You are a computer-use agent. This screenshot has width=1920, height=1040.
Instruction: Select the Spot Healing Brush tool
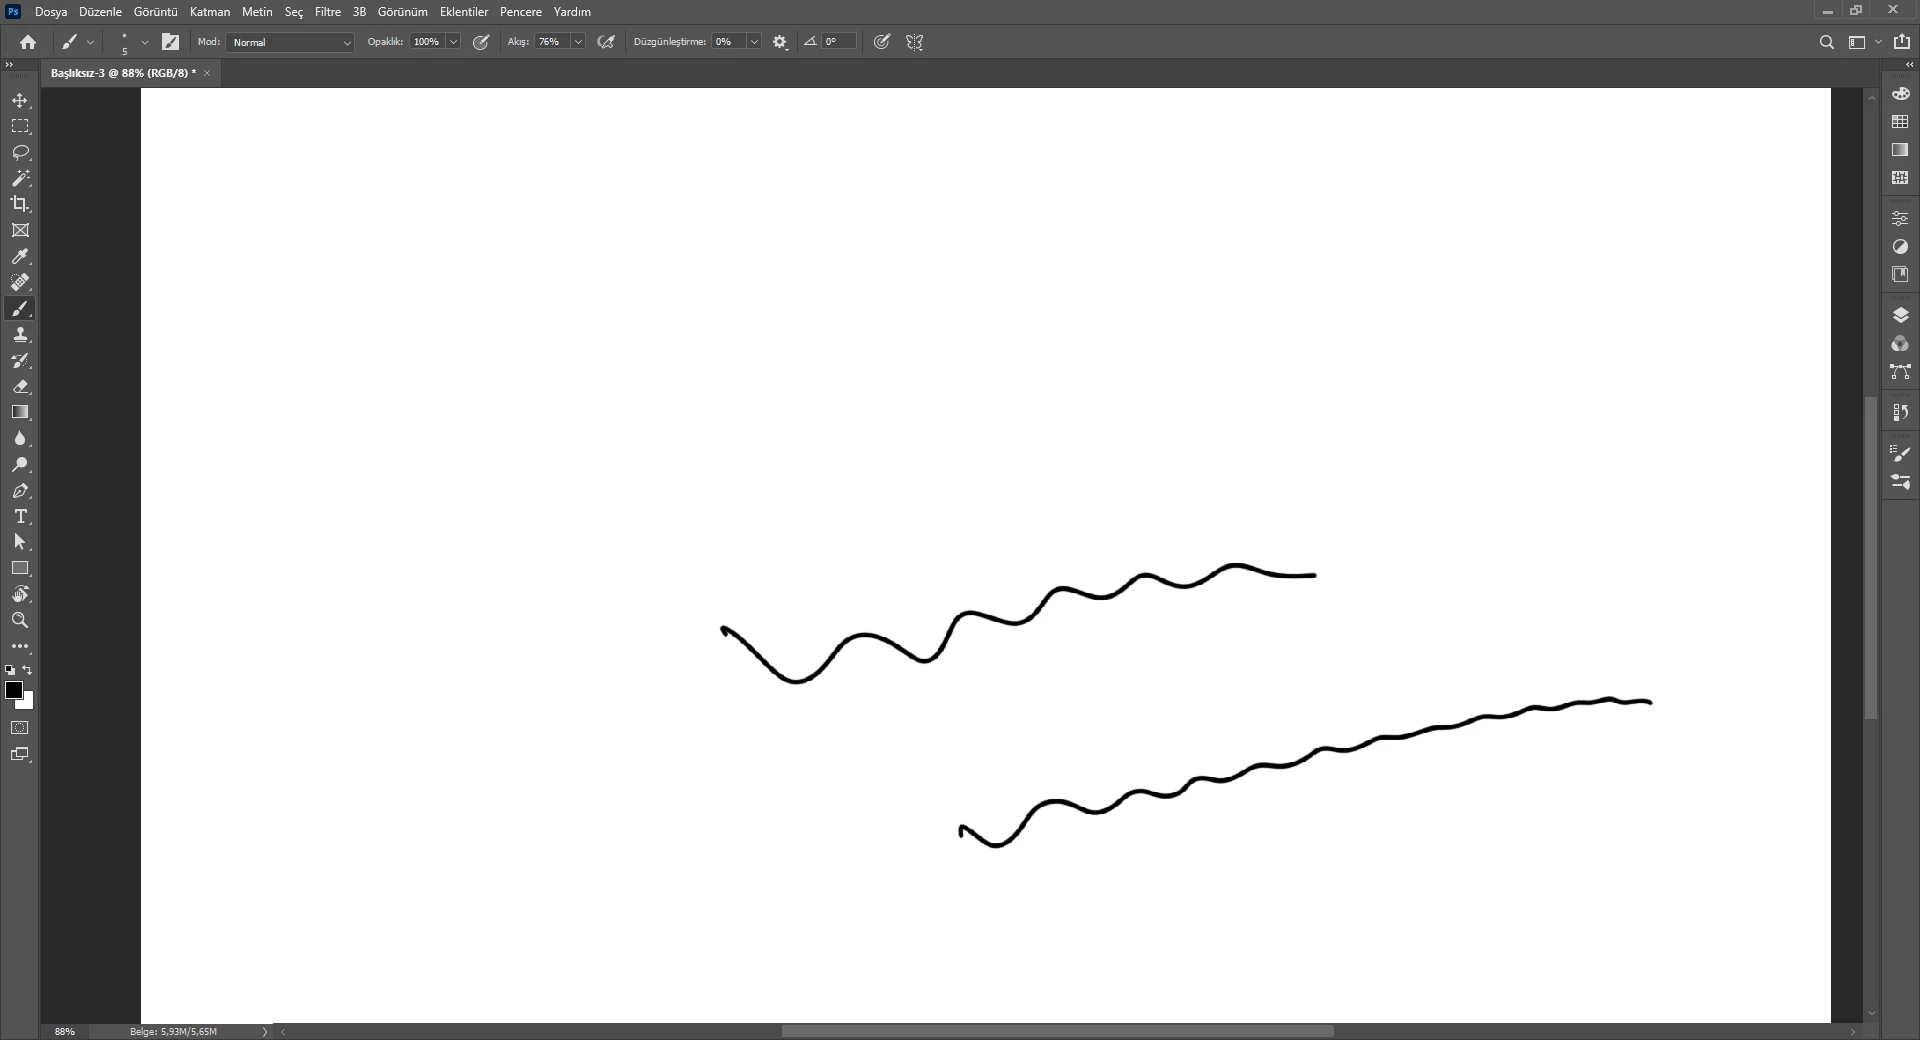pyautogui.click(x=20, y=283)
